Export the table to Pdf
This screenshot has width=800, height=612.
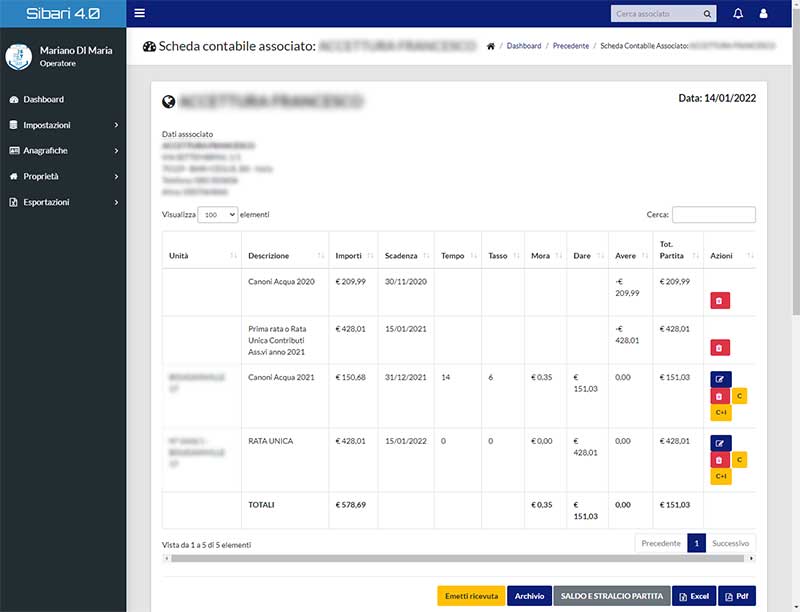pos(737,596)
